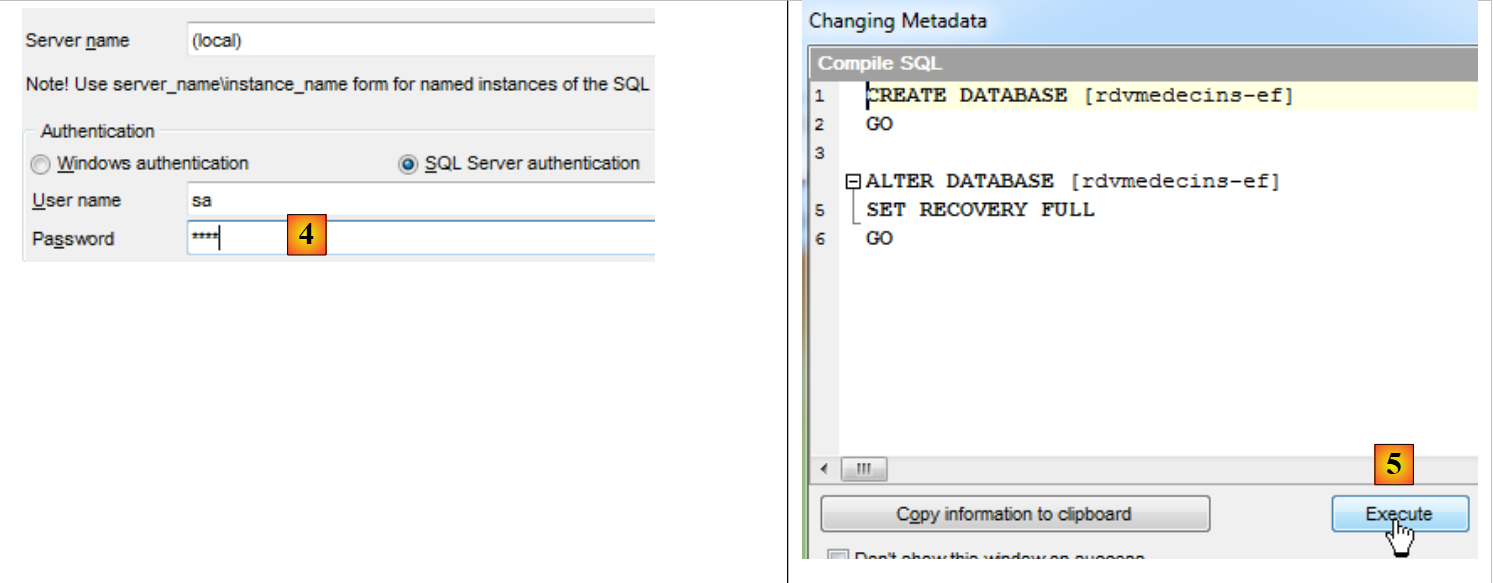Select Windows authentication option
Image resolution: width=1493 pixels, height=583 pixels.
click(x=41, y=164)
